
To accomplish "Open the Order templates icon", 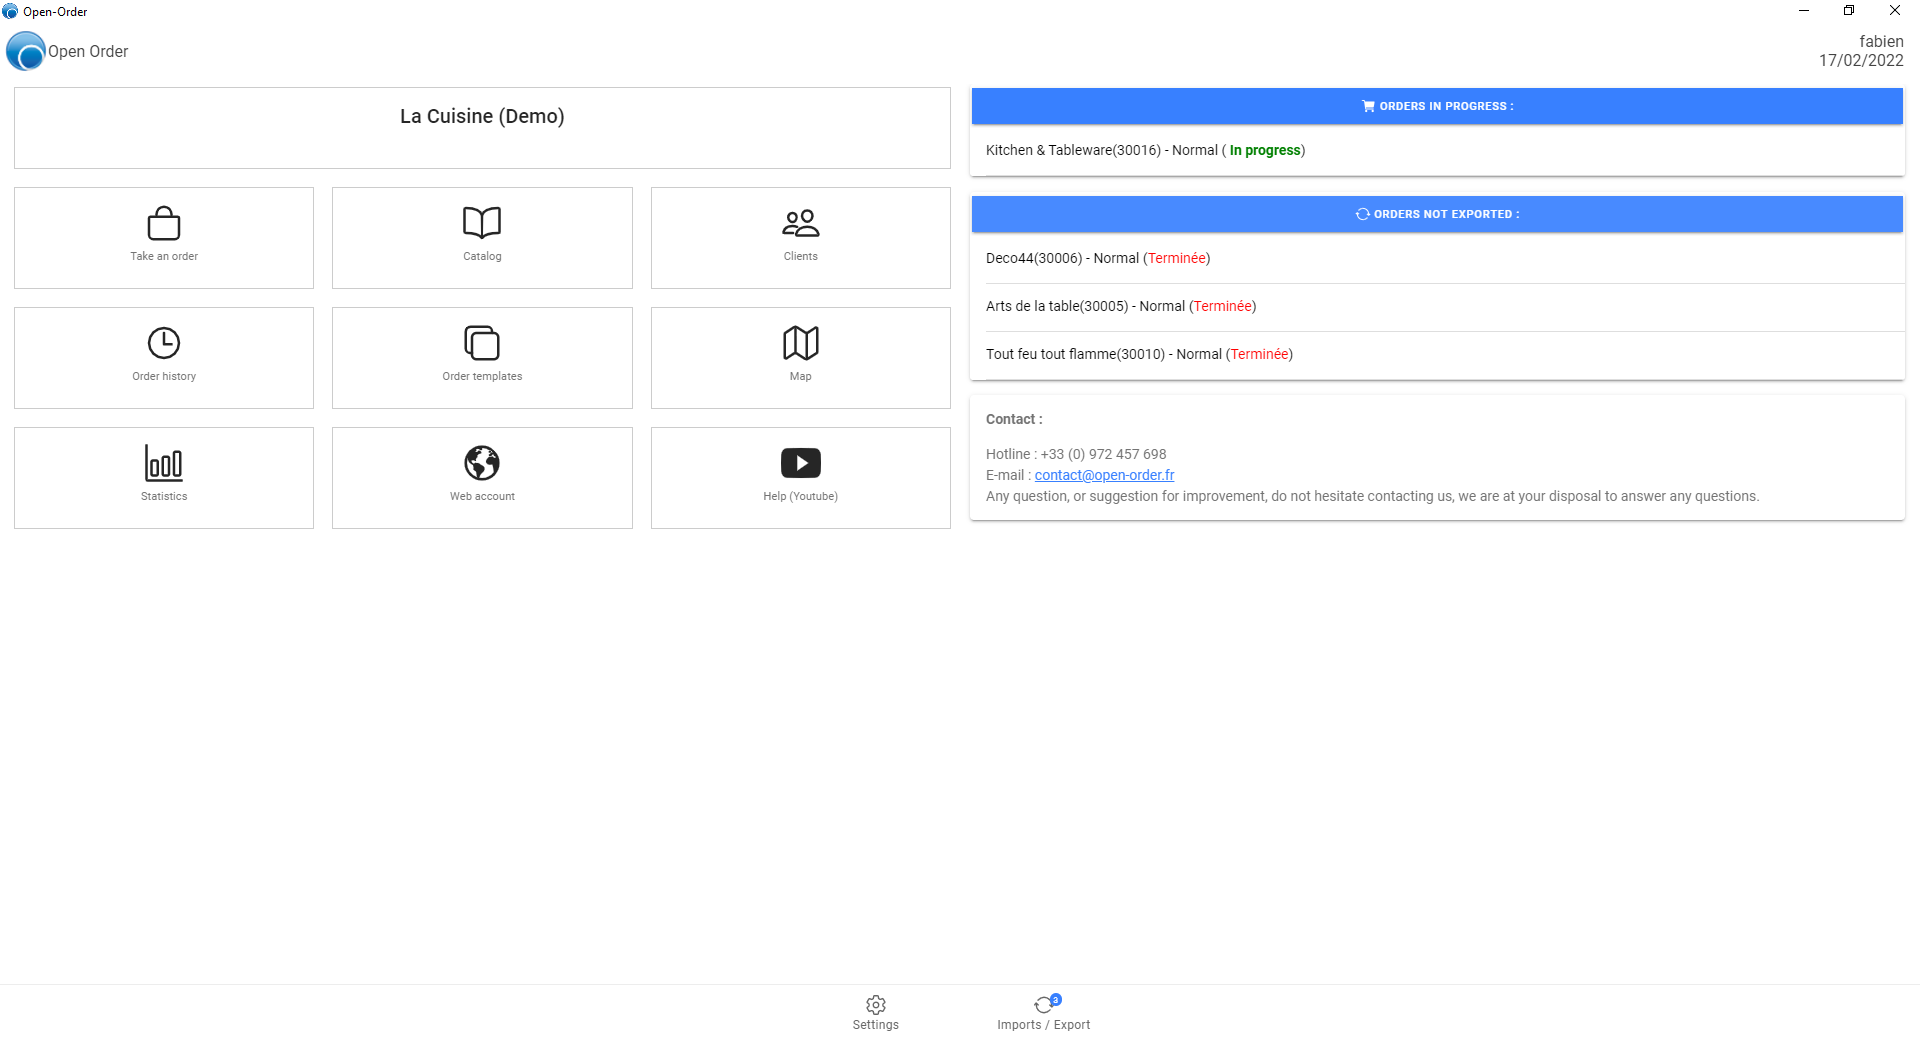I will (x=482, y=343).
